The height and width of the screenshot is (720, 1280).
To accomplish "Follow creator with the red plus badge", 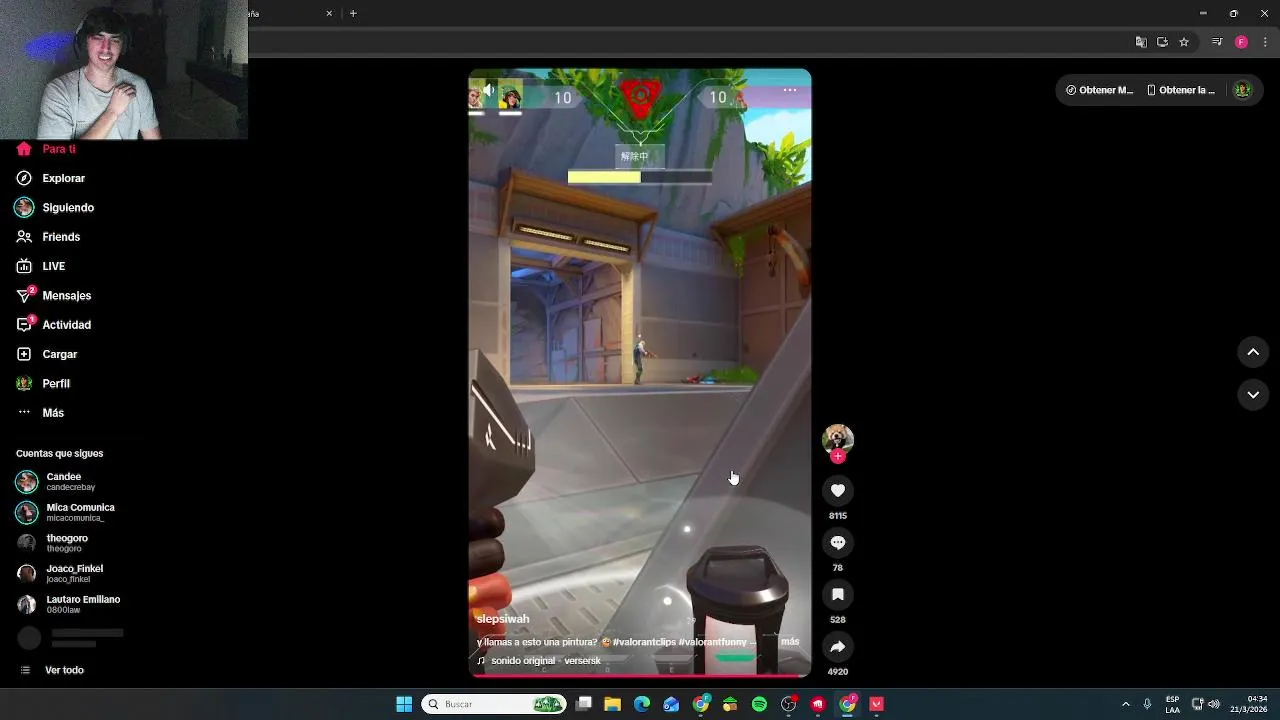I will 838,456.
